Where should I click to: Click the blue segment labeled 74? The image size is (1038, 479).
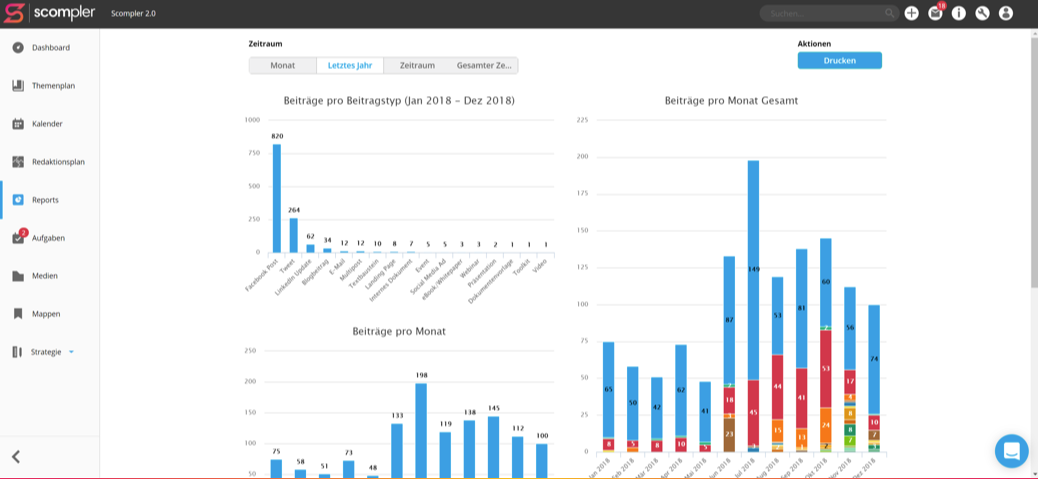pos(874,359)
